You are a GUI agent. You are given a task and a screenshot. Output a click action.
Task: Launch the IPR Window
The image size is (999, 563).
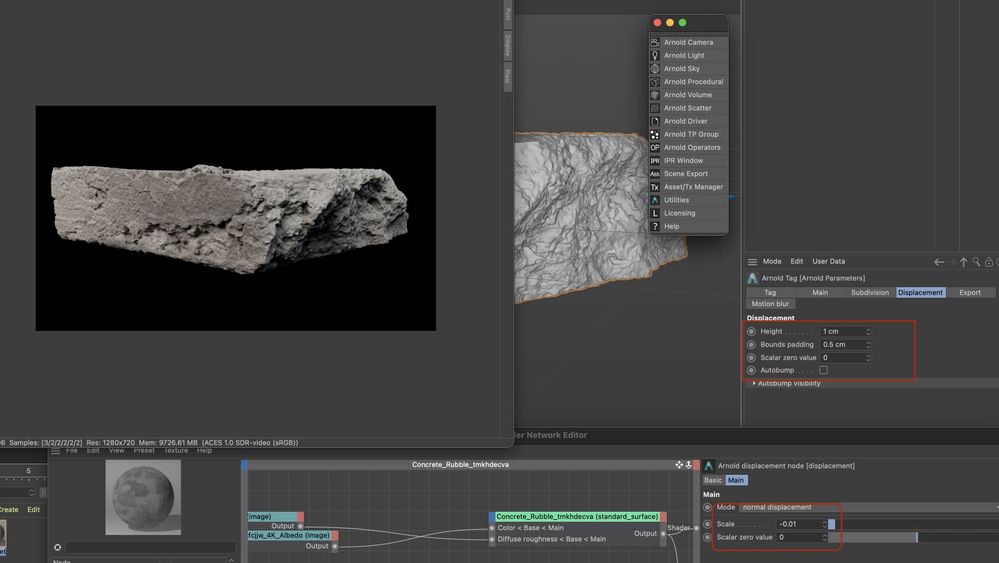click(x=688, y=160)
